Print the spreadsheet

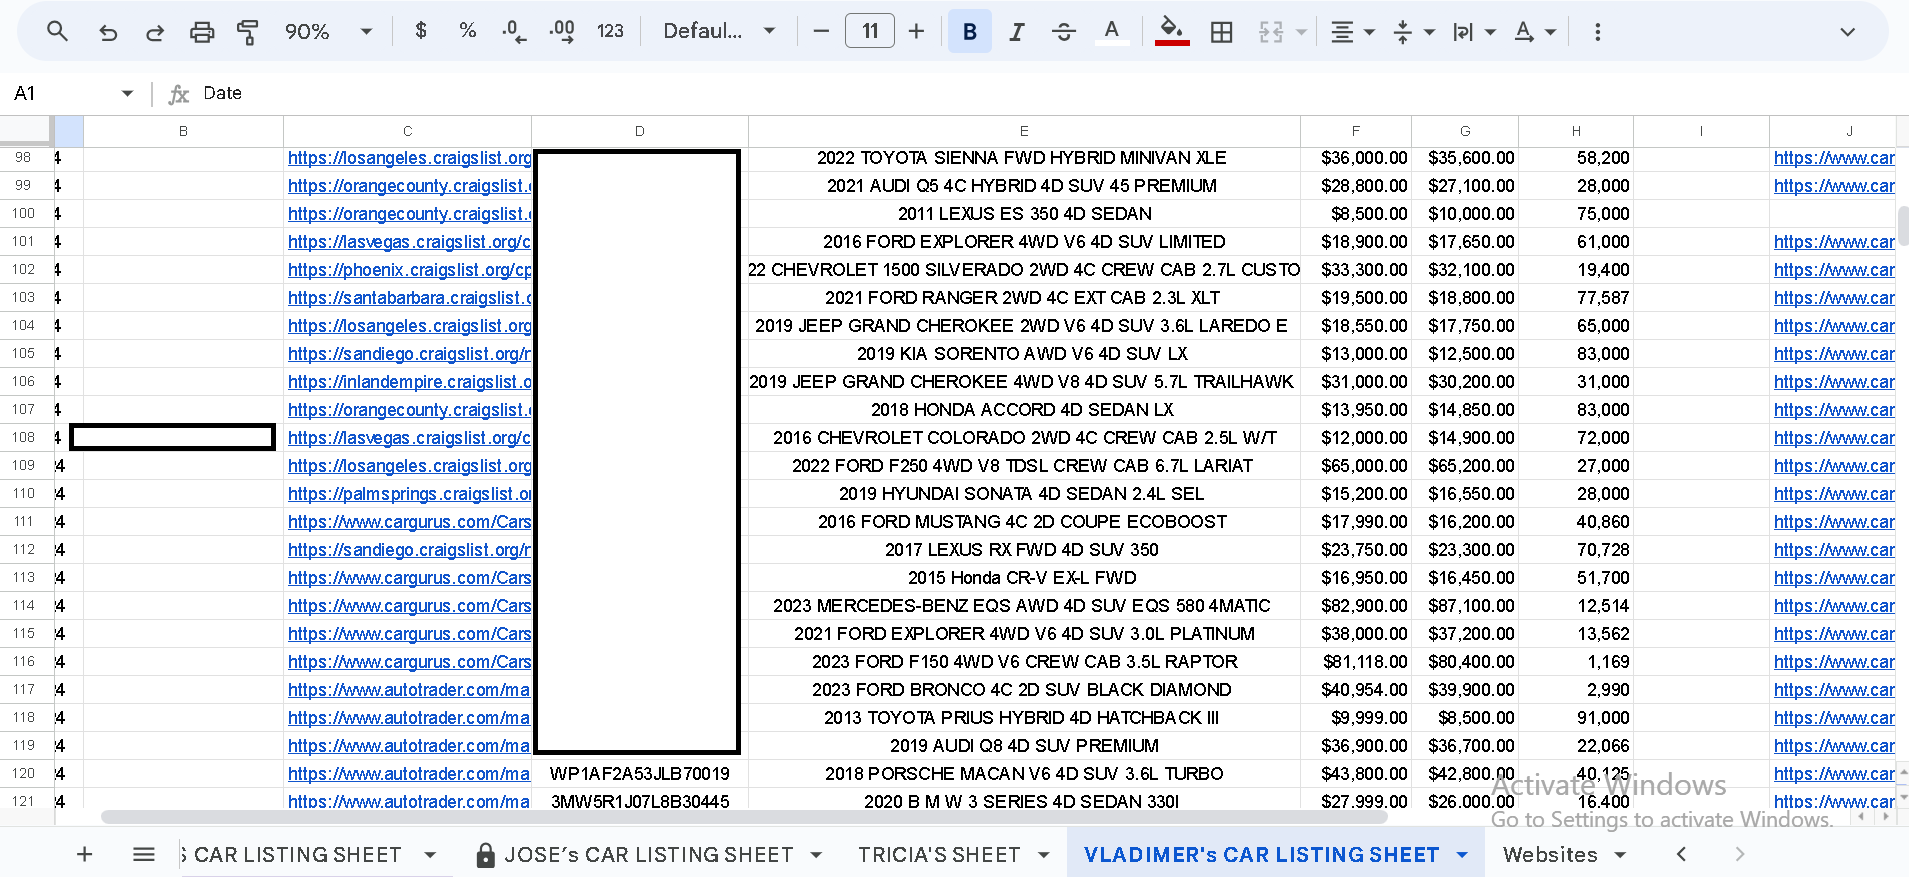pyautogui.click(x=202, y=32)
